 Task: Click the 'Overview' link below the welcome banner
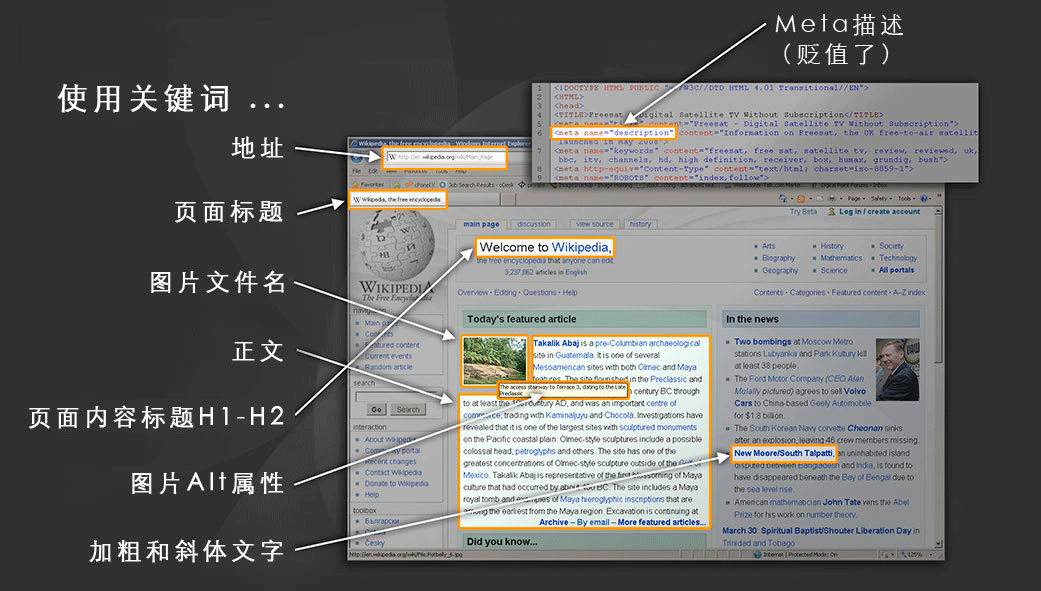473,292
